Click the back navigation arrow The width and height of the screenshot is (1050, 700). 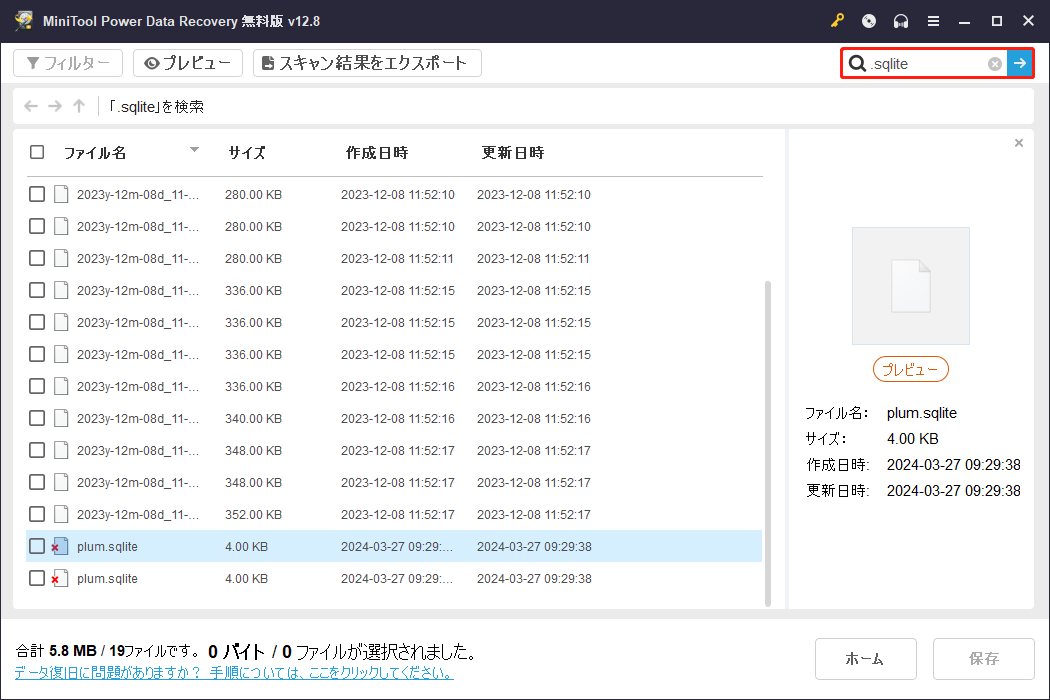point(30,106)
